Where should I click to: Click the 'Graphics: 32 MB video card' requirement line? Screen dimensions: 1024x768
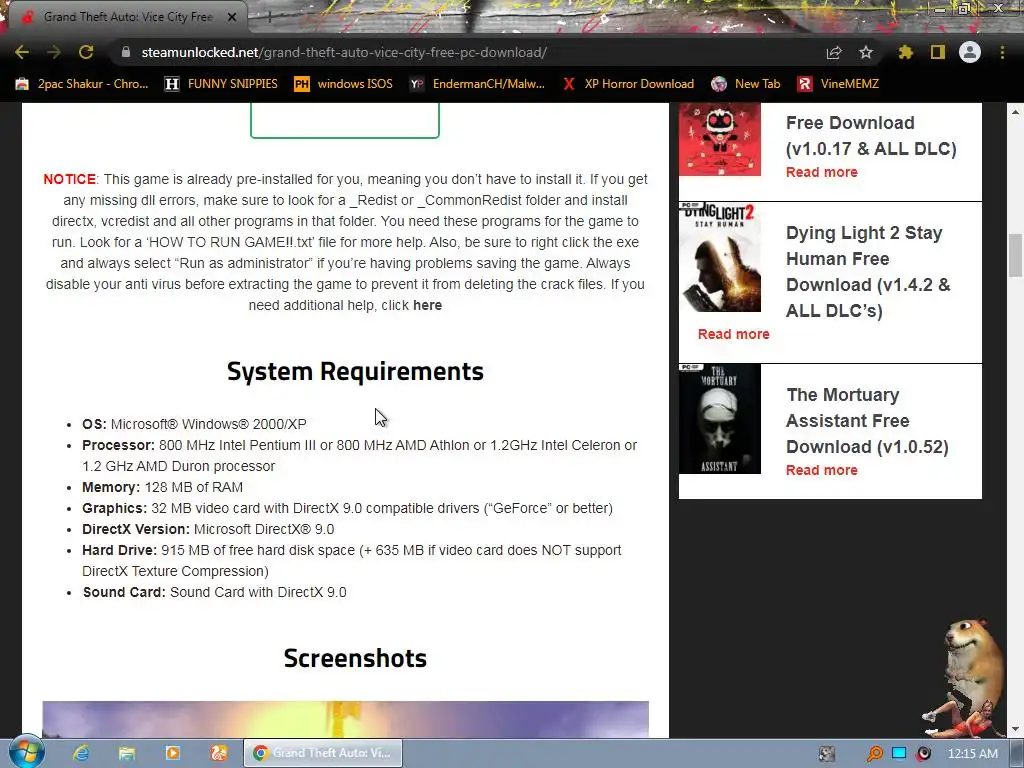pos(347,508)
